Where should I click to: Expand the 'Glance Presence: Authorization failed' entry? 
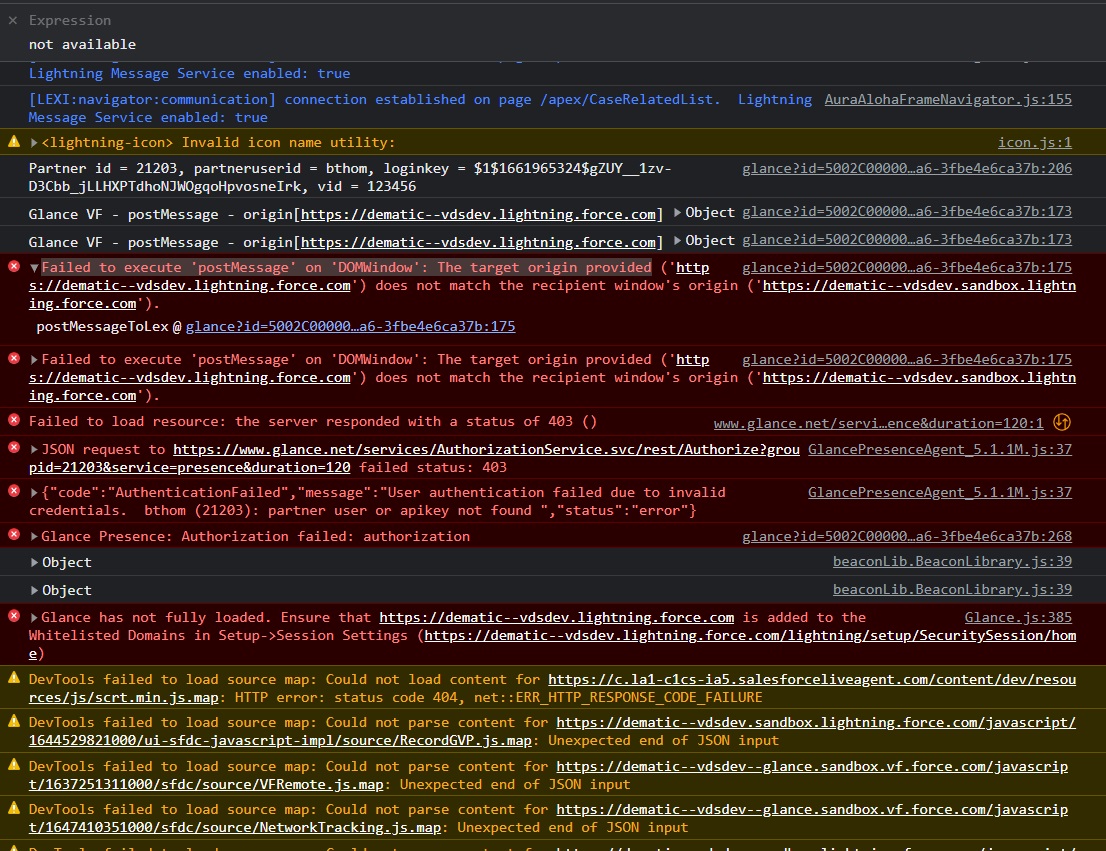[x=34, y=536]
